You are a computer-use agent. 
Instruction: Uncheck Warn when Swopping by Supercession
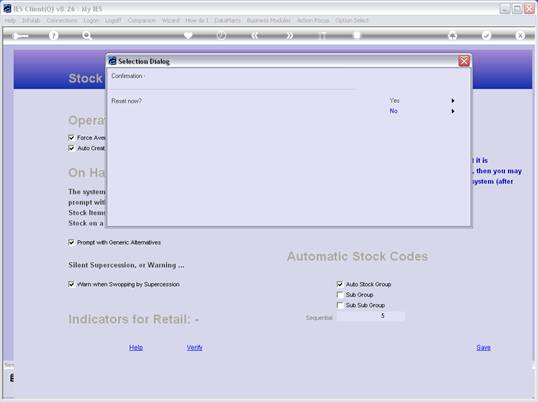pyautogui.click(x=71, y=284)
